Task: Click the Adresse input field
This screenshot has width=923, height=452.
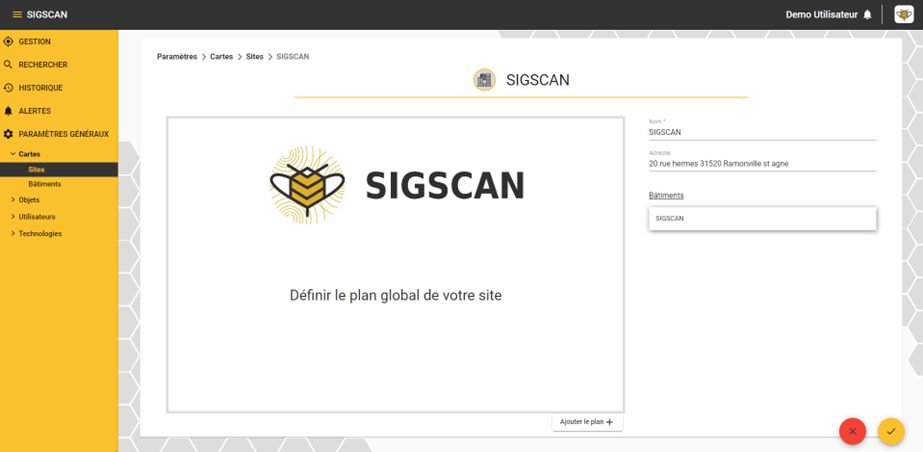Action: pyautogui.click(x=762, y=164)
